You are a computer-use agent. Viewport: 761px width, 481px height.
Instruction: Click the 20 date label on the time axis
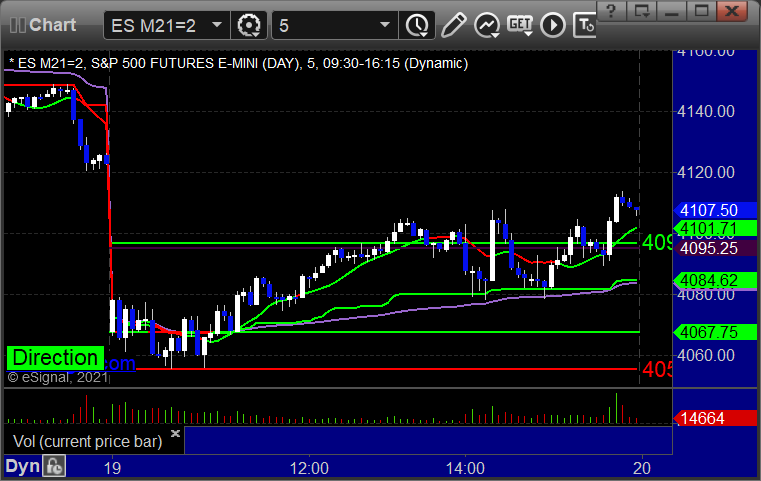click(642, 468)
